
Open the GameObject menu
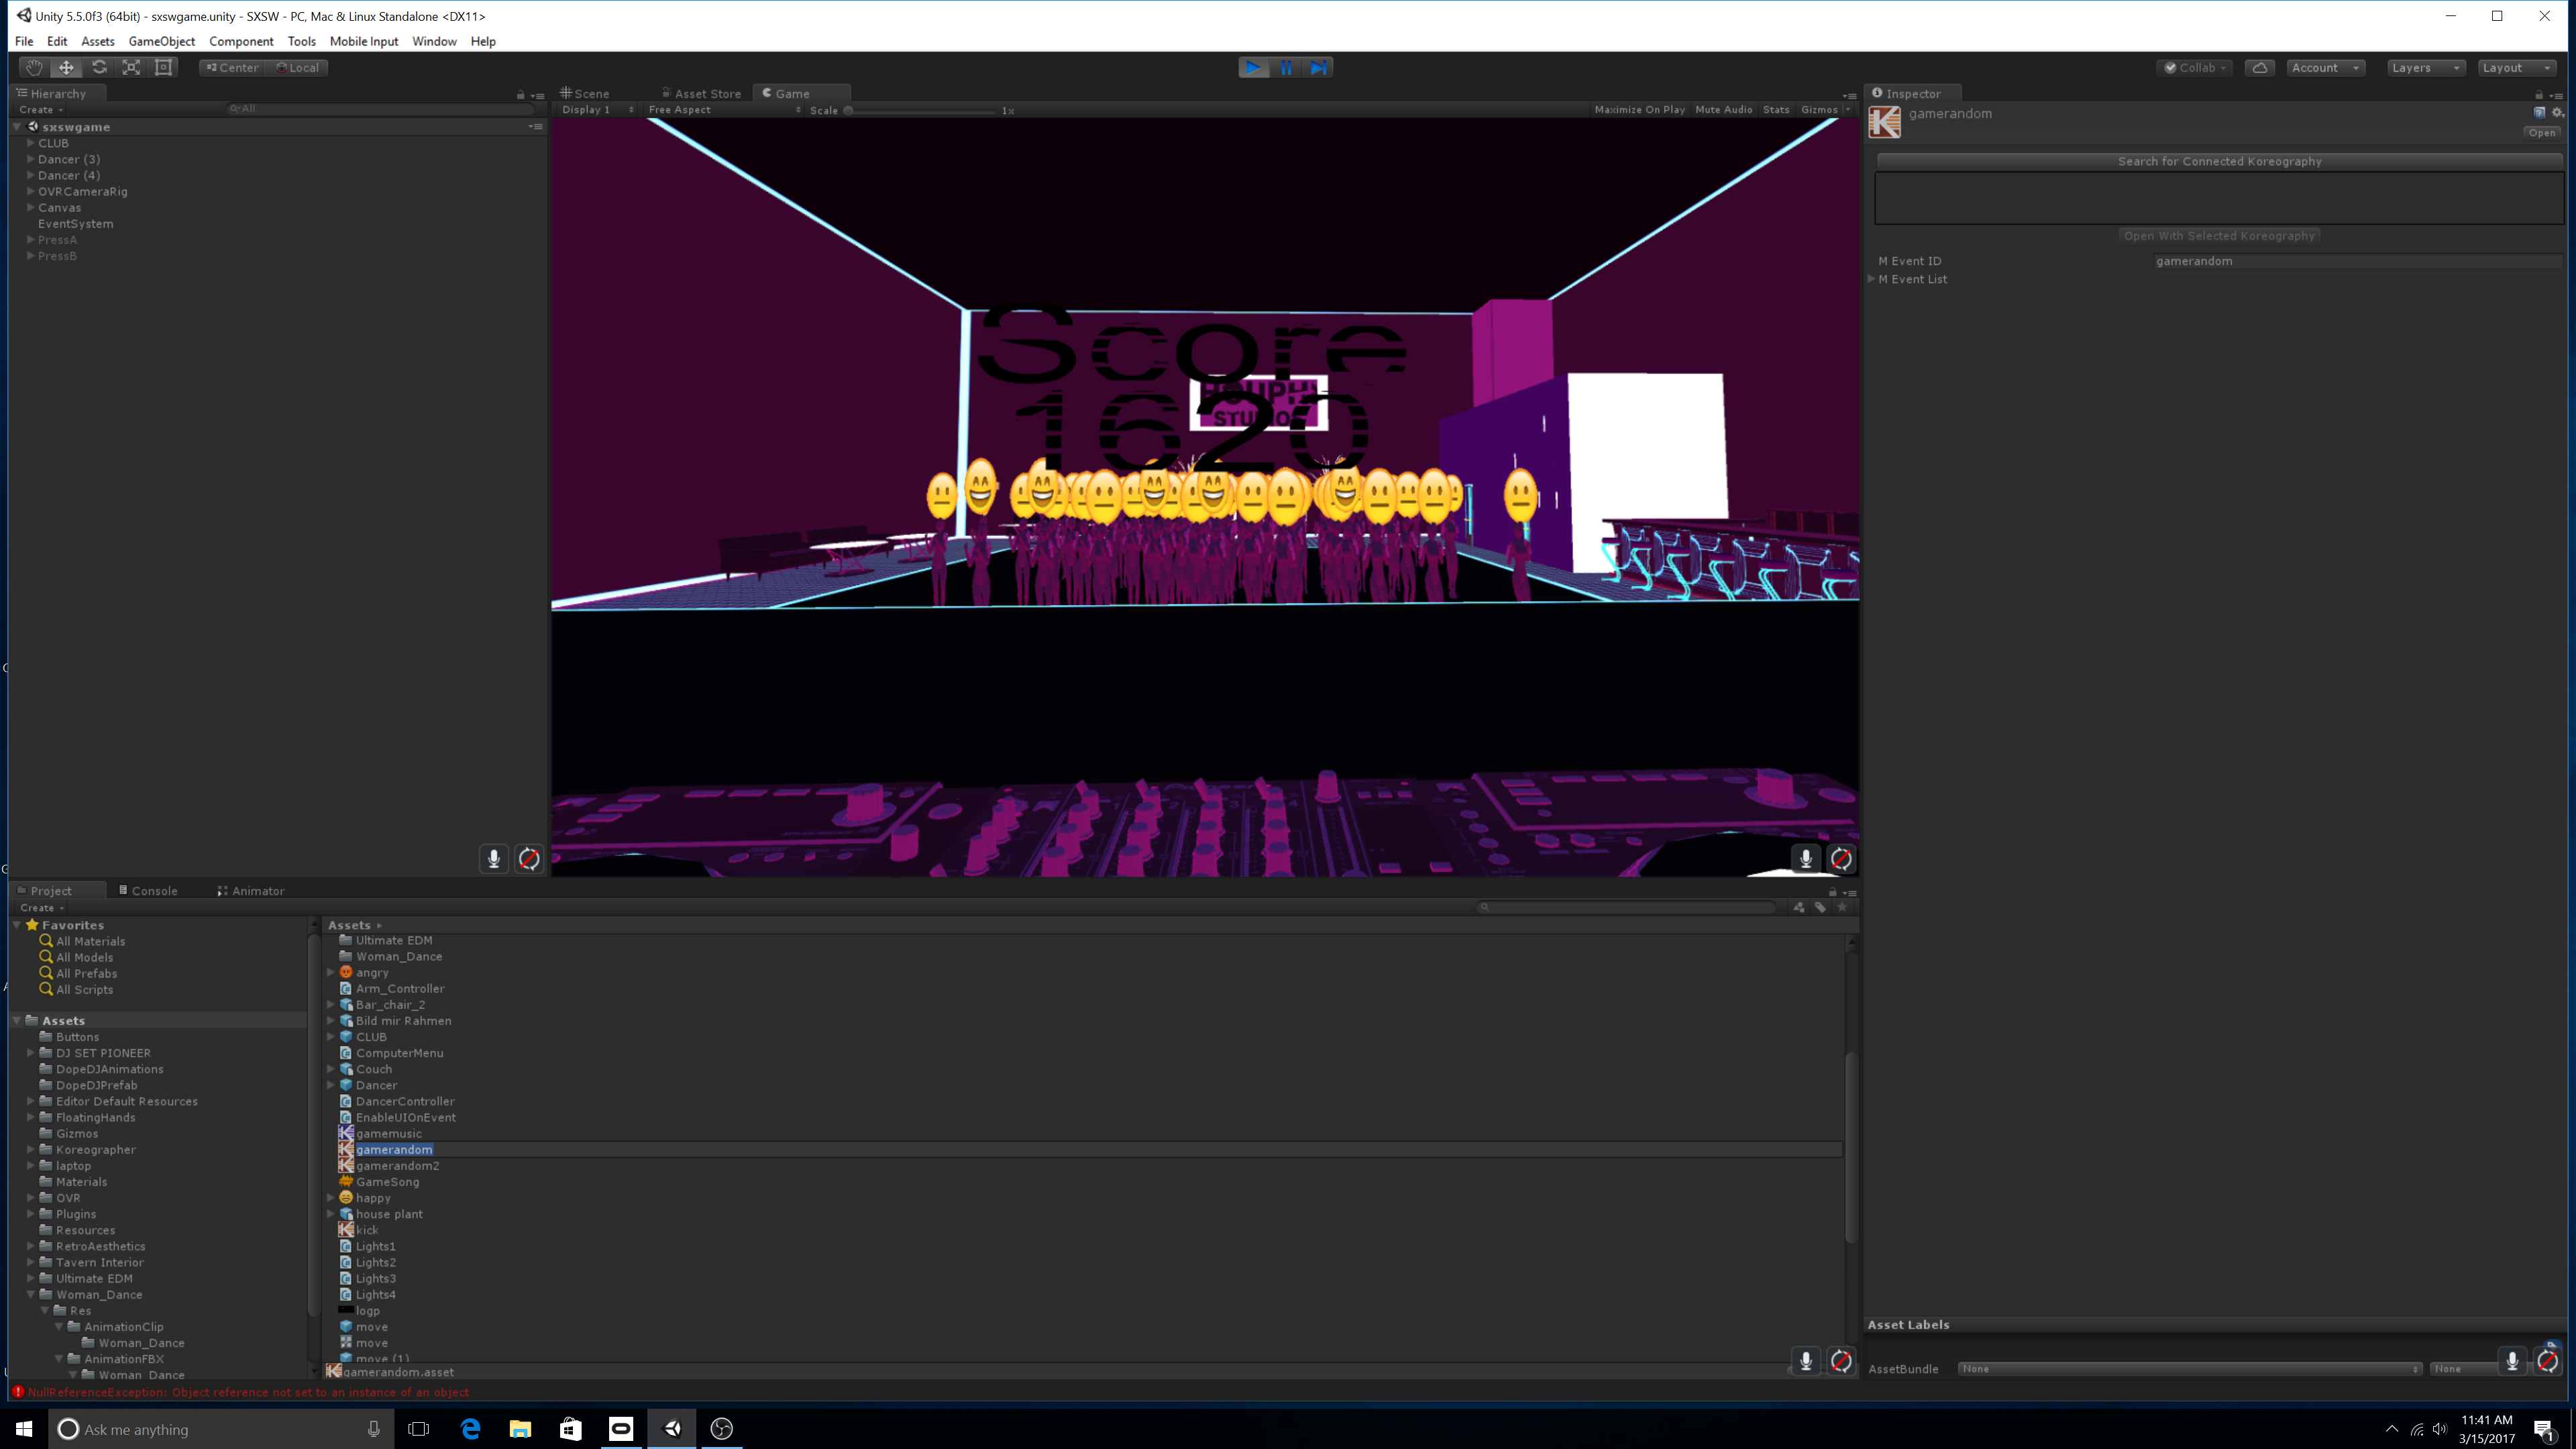161,41
